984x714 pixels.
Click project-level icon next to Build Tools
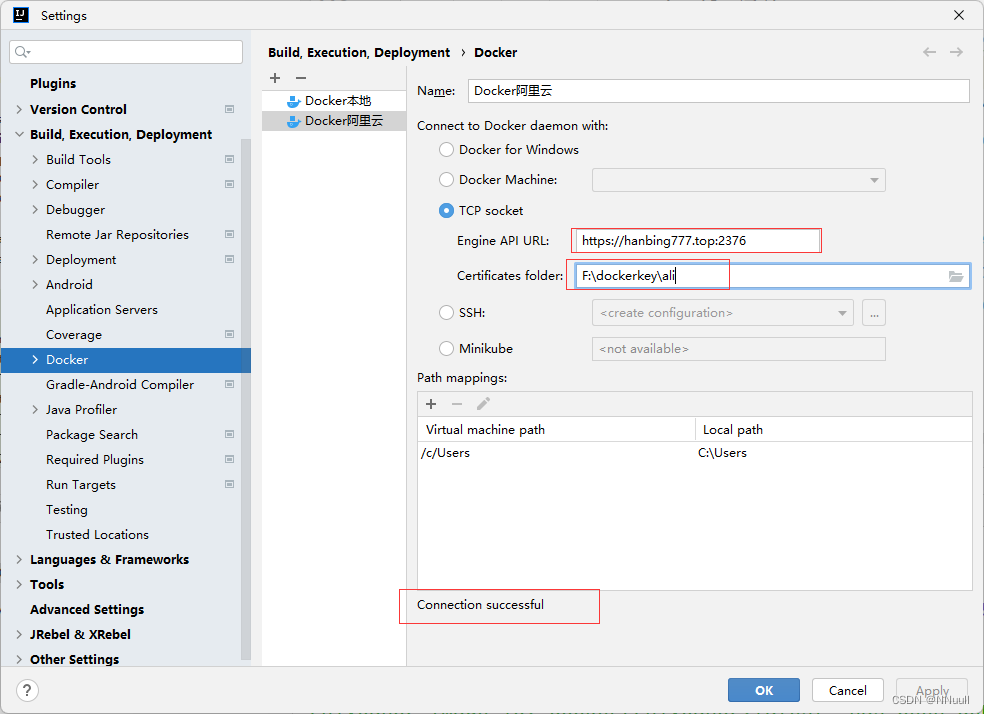230,159
